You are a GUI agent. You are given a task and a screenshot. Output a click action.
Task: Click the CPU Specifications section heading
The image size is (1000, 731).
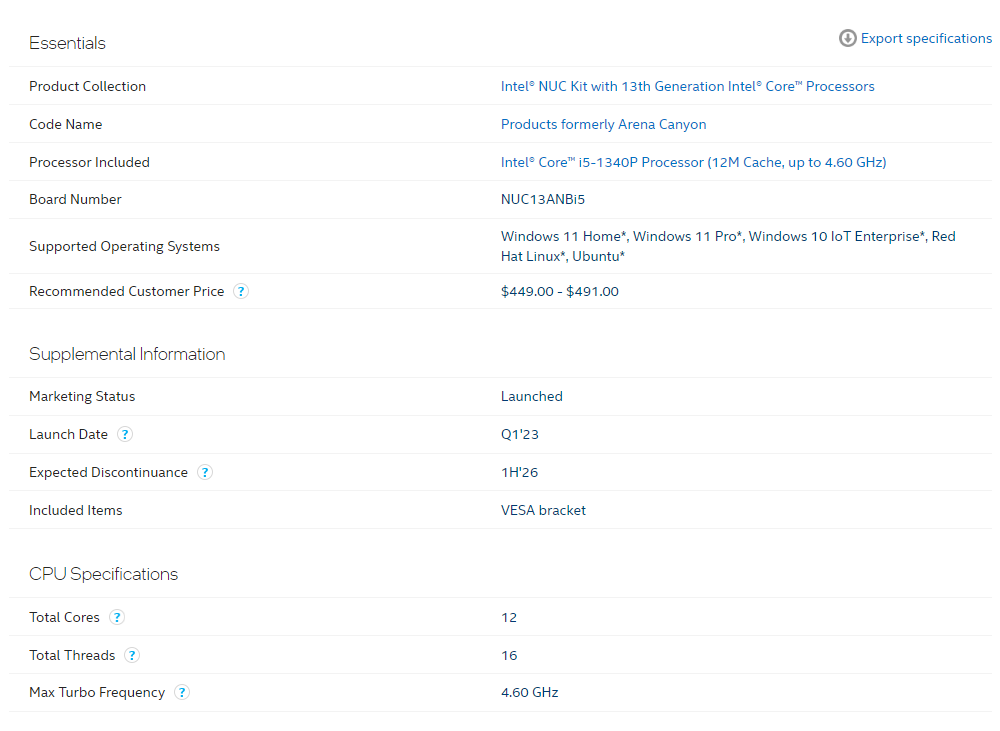[x=103, y=574]
